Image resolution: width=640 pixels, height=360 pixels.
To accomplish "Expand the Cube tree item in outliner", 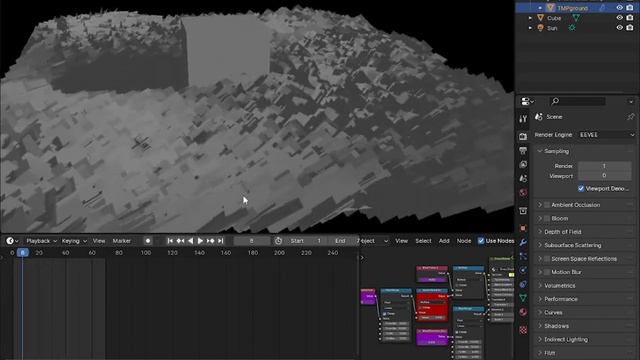I will pyautogui.click(x=530, y=18).
